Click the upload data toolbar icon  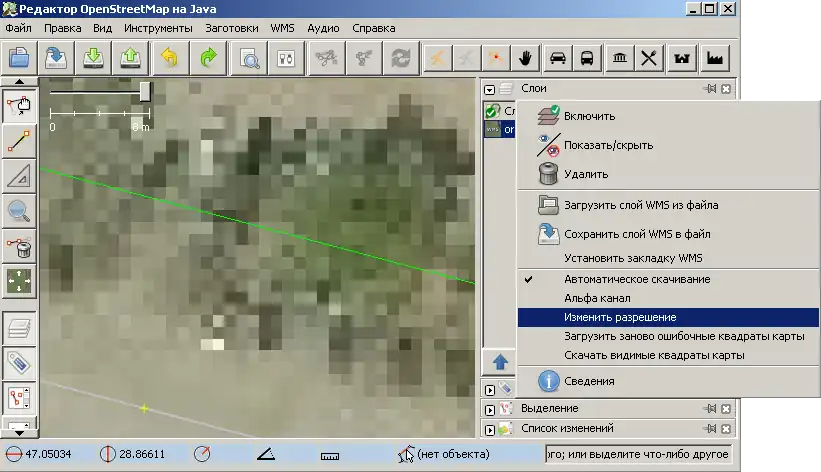coord(131,57)
